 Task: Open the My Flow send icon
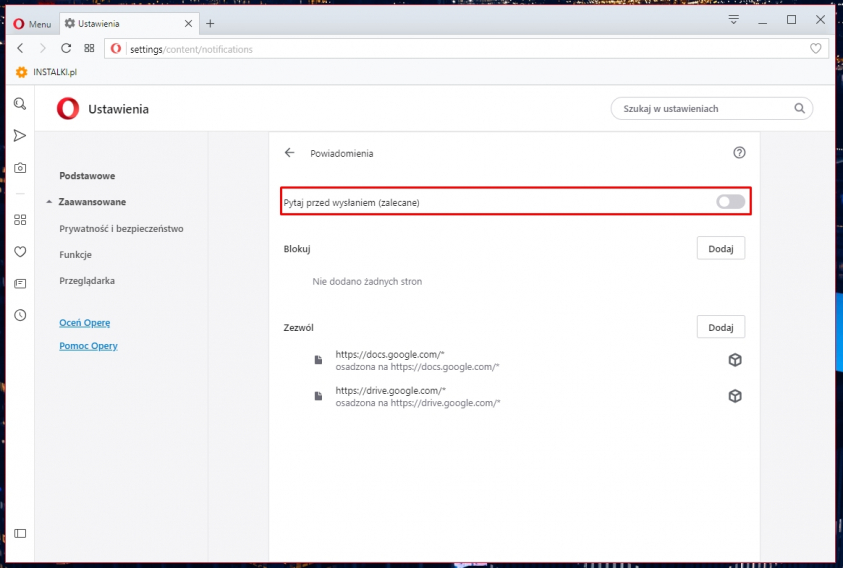click(19, 136)
